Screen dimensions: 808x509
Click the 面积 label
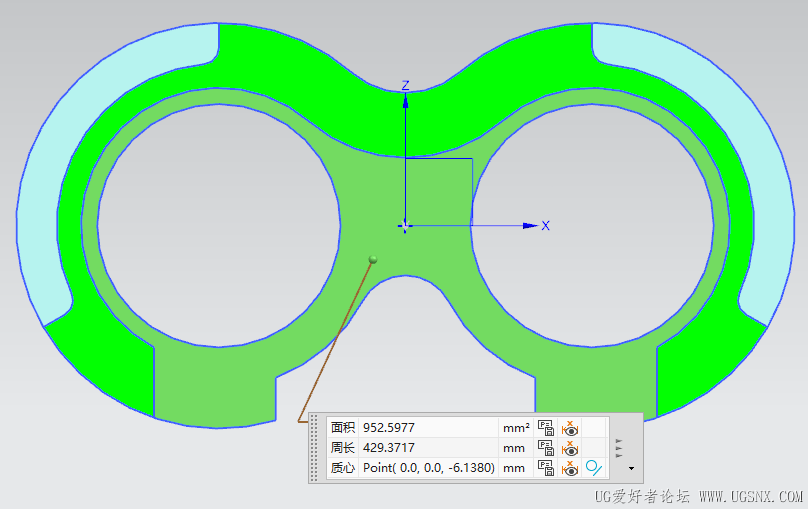pyautogui.click(x=343, y=428)
